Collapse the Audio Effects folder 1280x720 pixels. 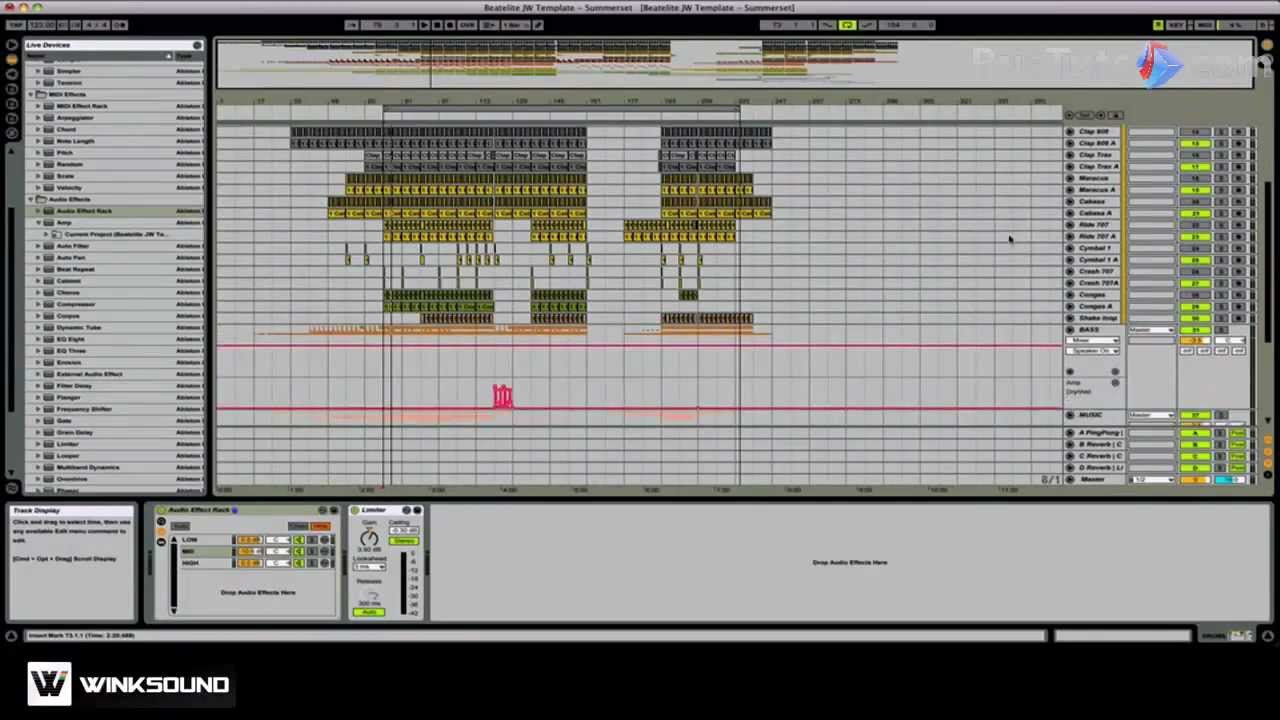pyautogui.click(x=30, y=199)
